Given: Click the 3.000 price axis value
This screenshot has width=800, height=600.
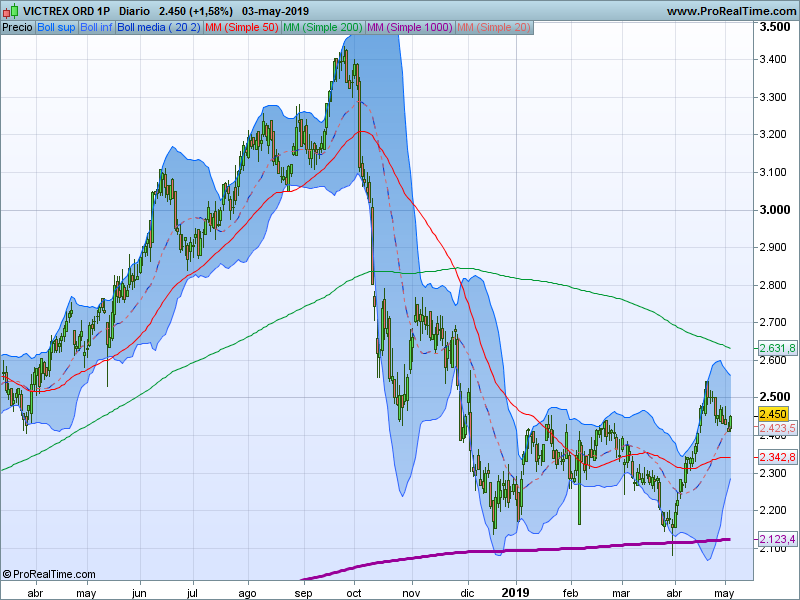Looking at the screenshot, I should tap(774, 210).
